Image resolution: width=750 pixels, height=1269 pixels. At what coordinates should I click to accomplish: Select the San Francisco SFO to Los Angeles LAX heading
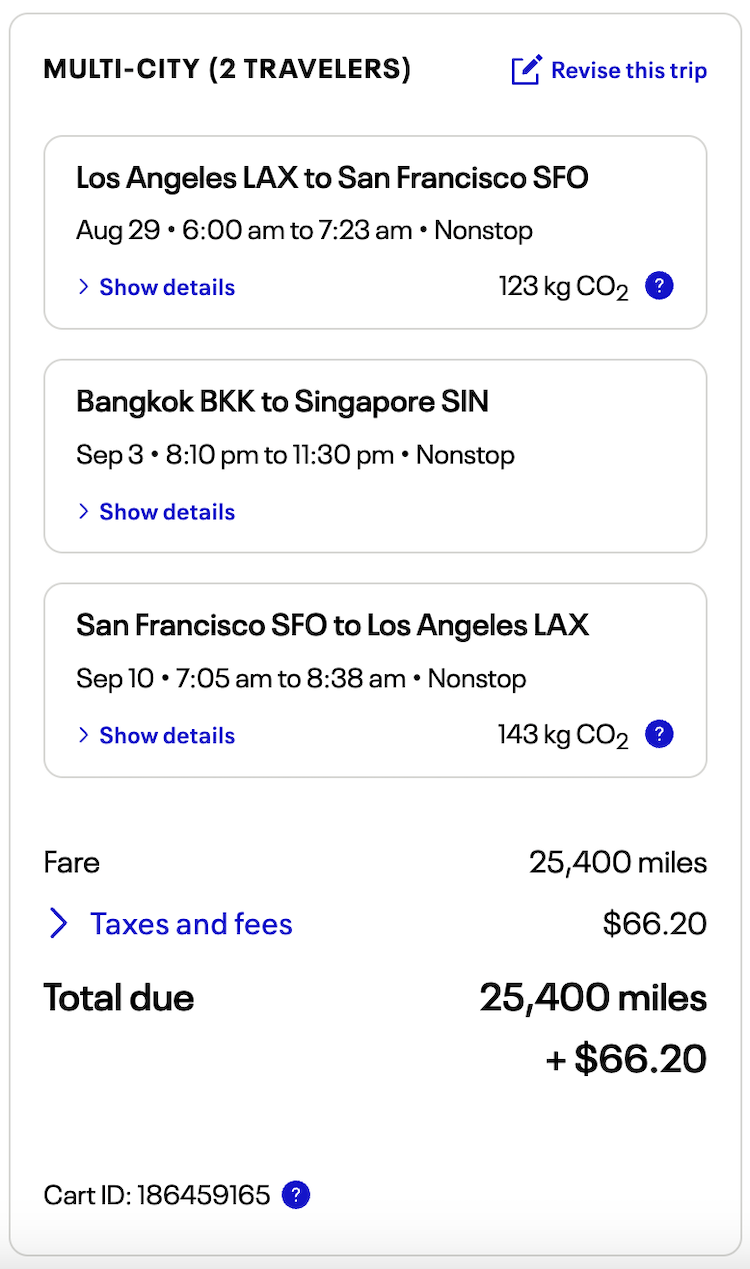(332, 626)
